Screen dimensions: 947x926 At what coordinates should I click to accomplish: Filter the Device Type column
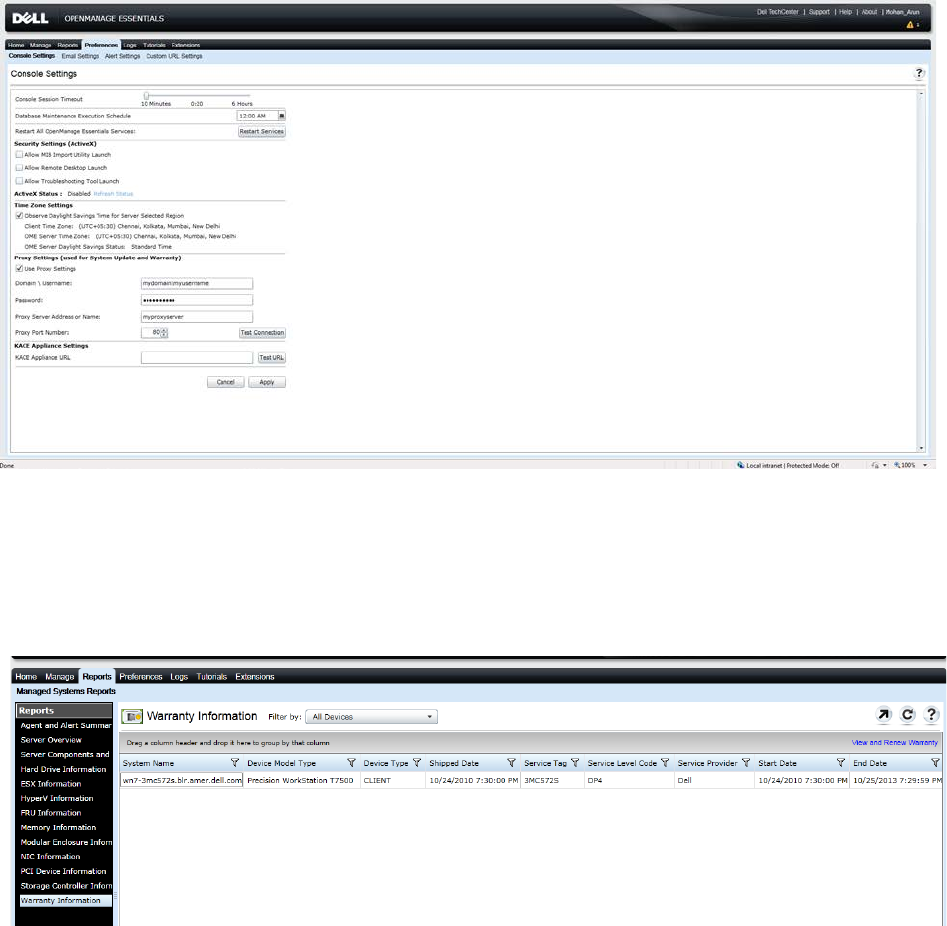click(417, 763)
